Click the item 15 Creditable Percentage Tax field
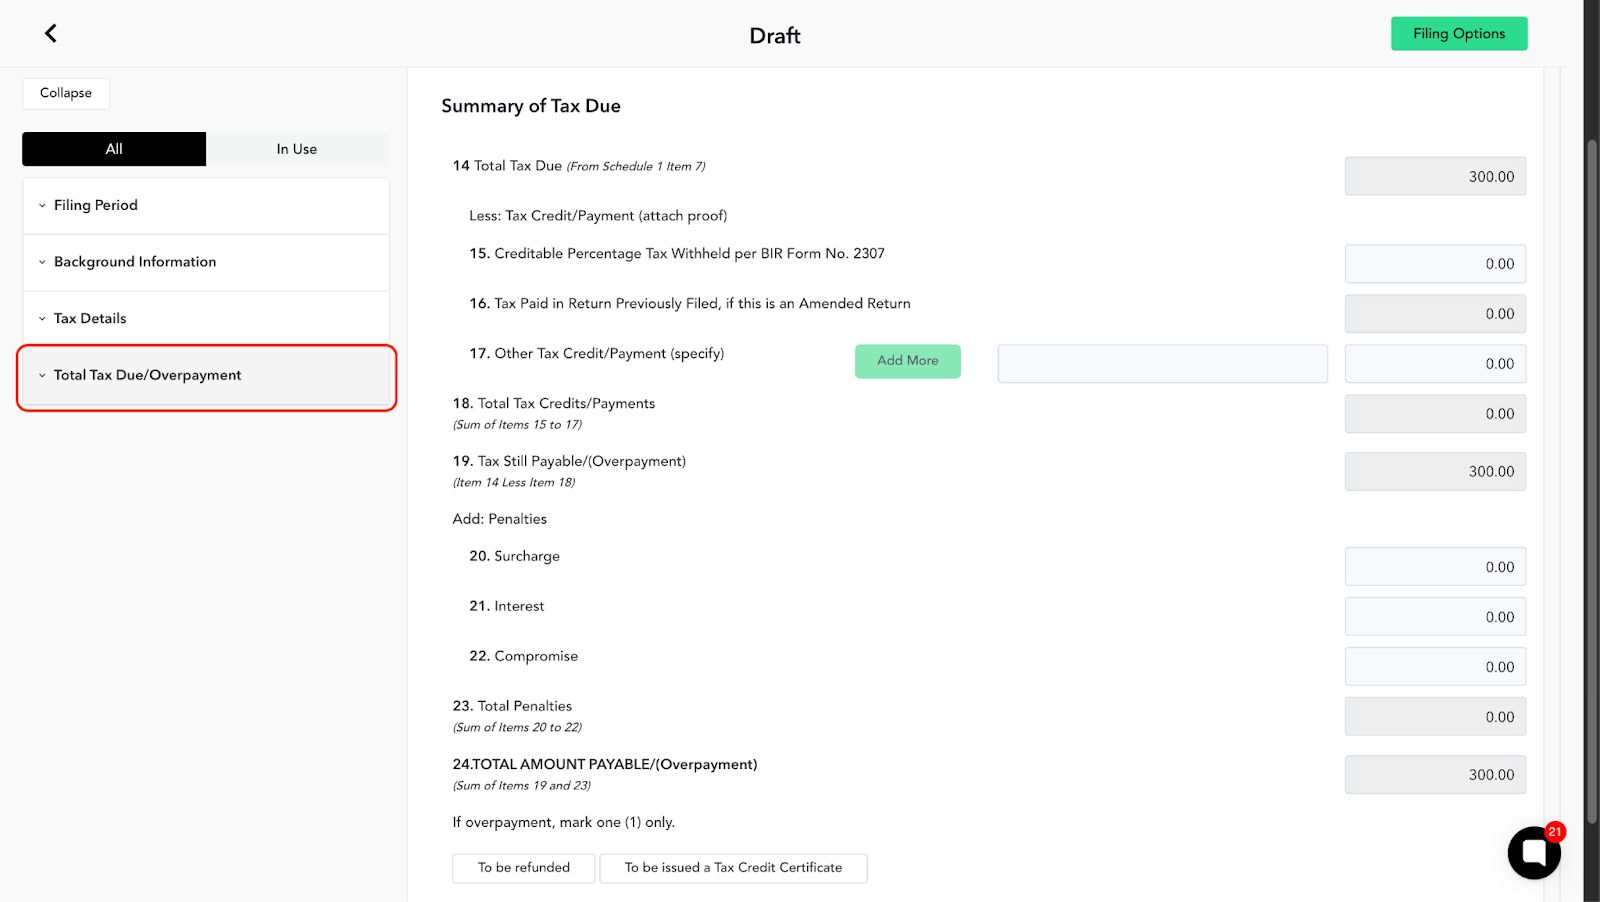 [x=1435, y=264]
